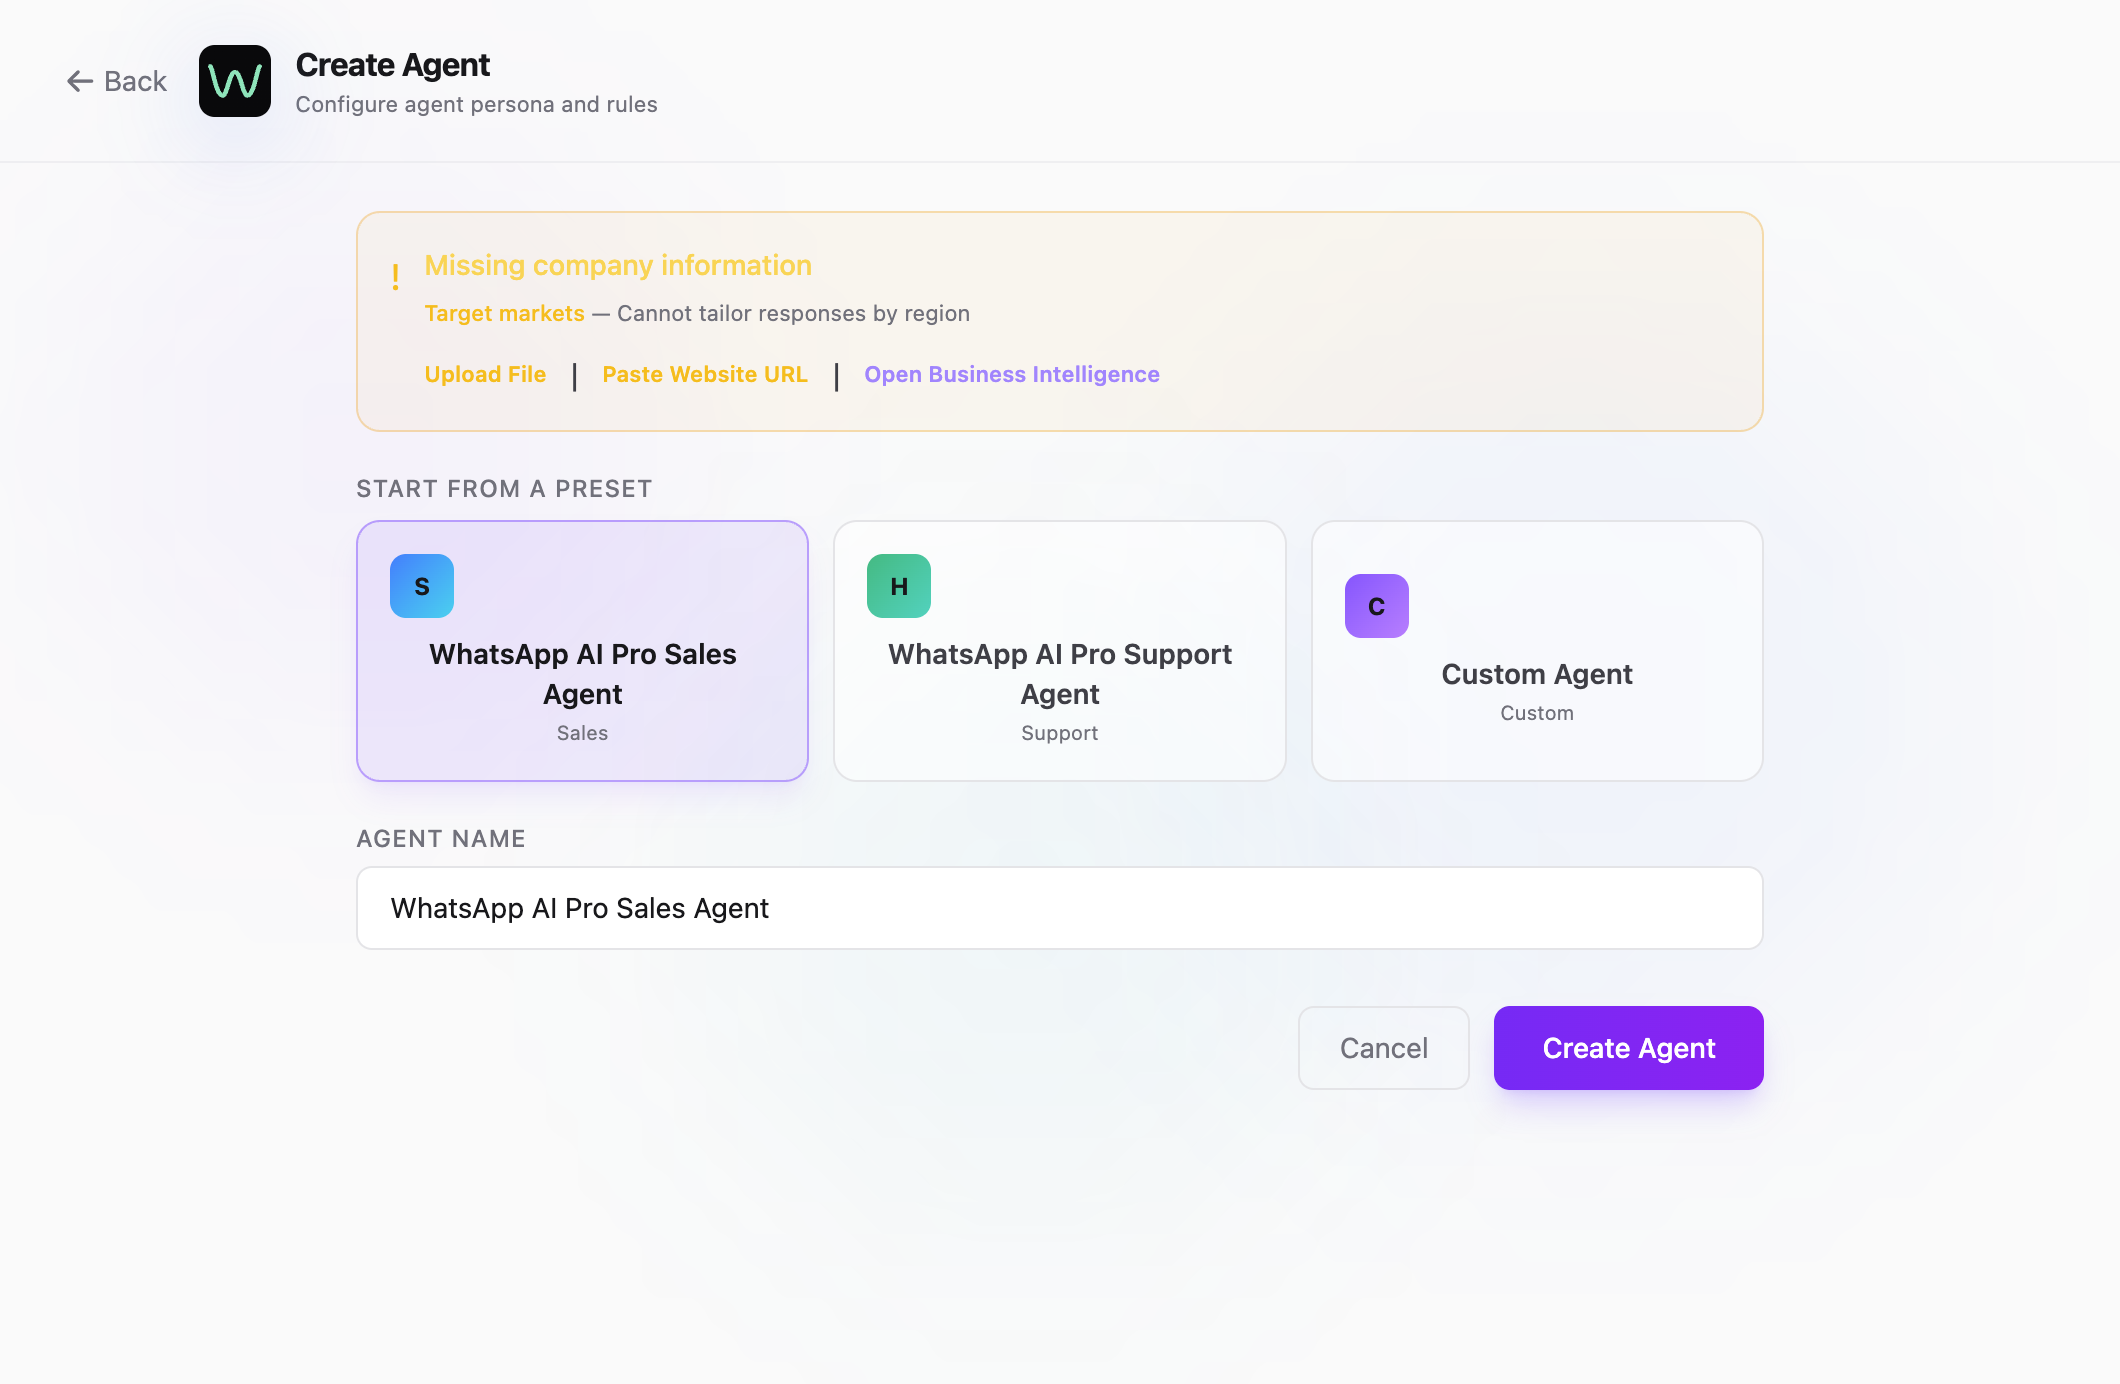Click the Create Agent page title
2120x1384 pixels.
(x=393, y=65)
